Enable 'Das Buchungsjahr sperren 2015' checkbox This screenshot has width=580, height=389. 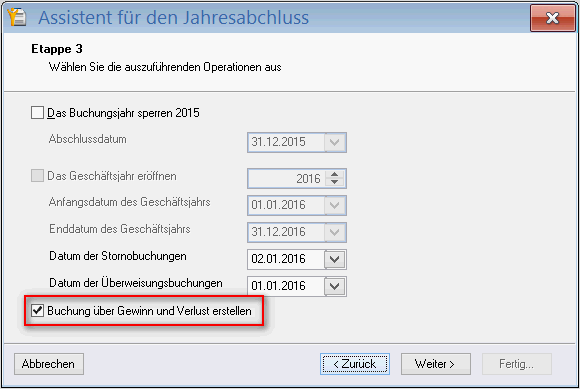37,112
